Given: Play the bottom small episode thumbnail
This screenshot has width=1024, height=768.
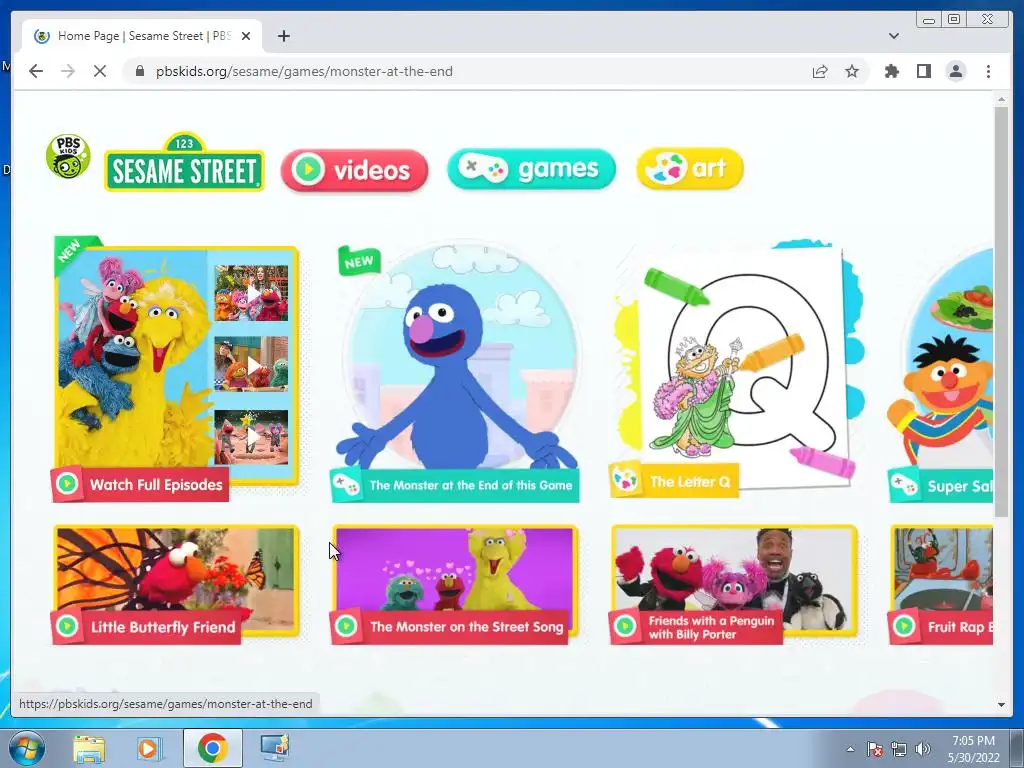Looking at the screenshot, I should [x=251, y=437].
